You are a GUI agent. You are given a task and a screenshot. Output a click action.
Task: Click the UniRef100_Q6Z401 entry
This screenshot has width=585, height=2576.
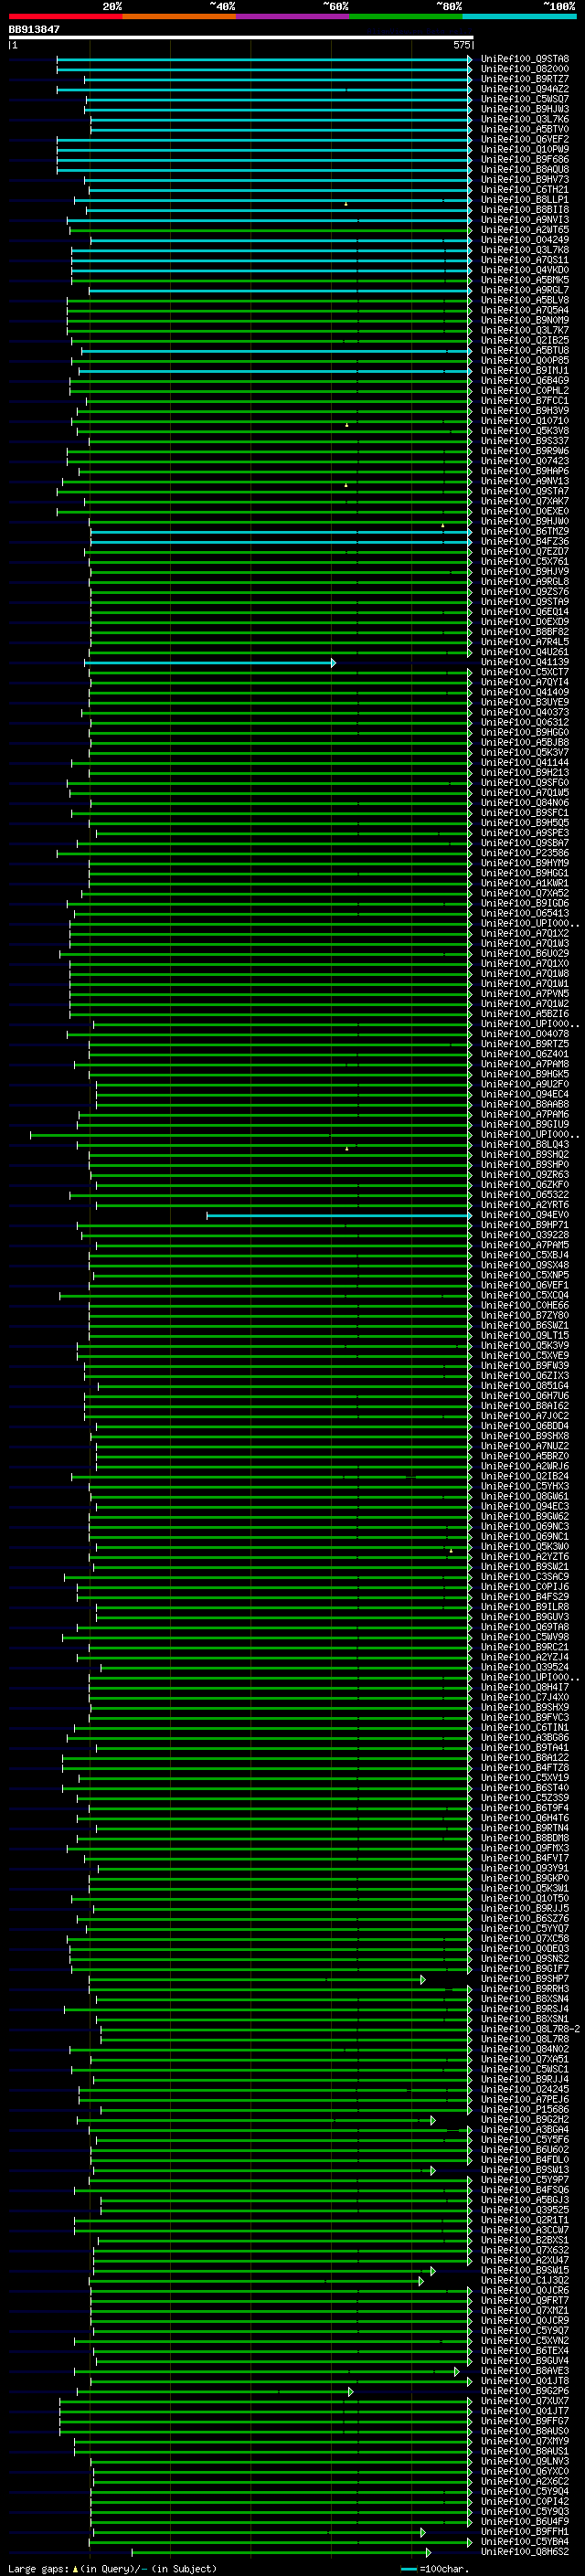[x=524, y=1054]
